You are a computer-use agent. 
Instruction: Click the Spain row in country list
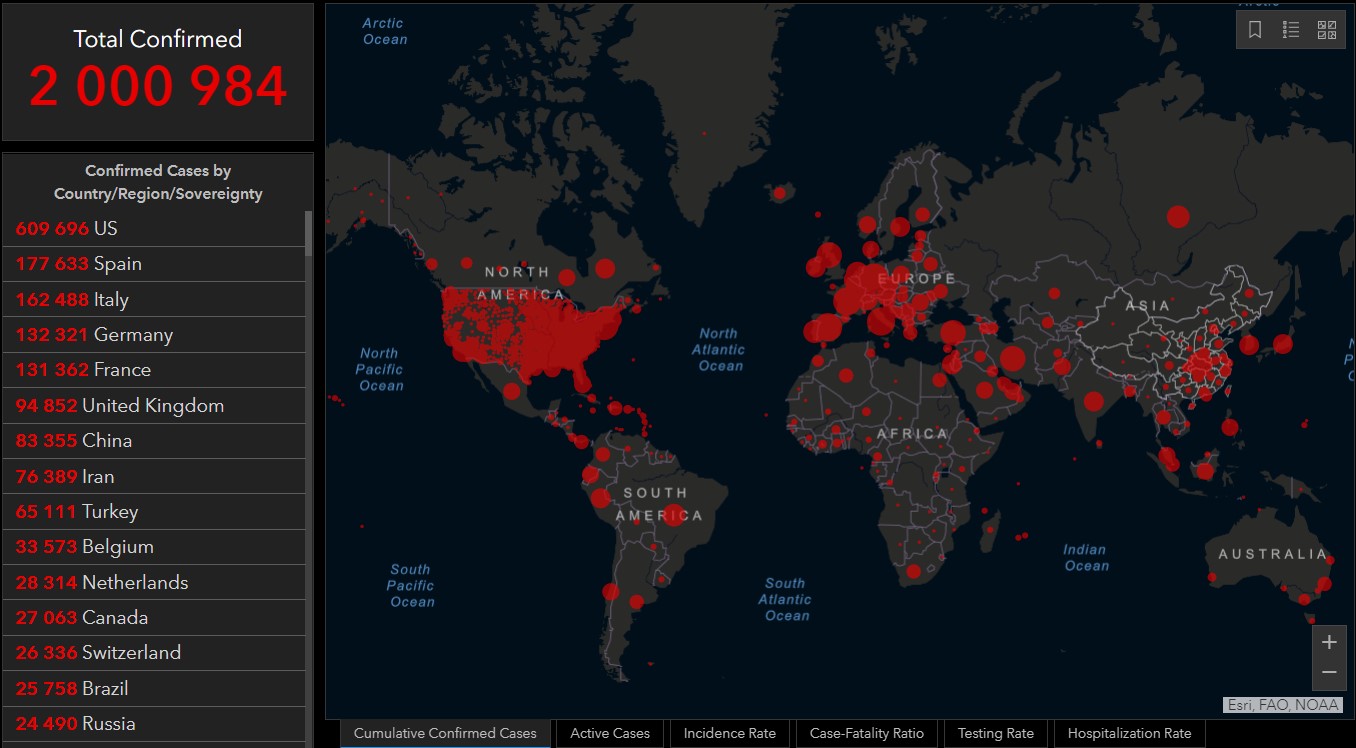pyautogui.click(x=154, y=264)
